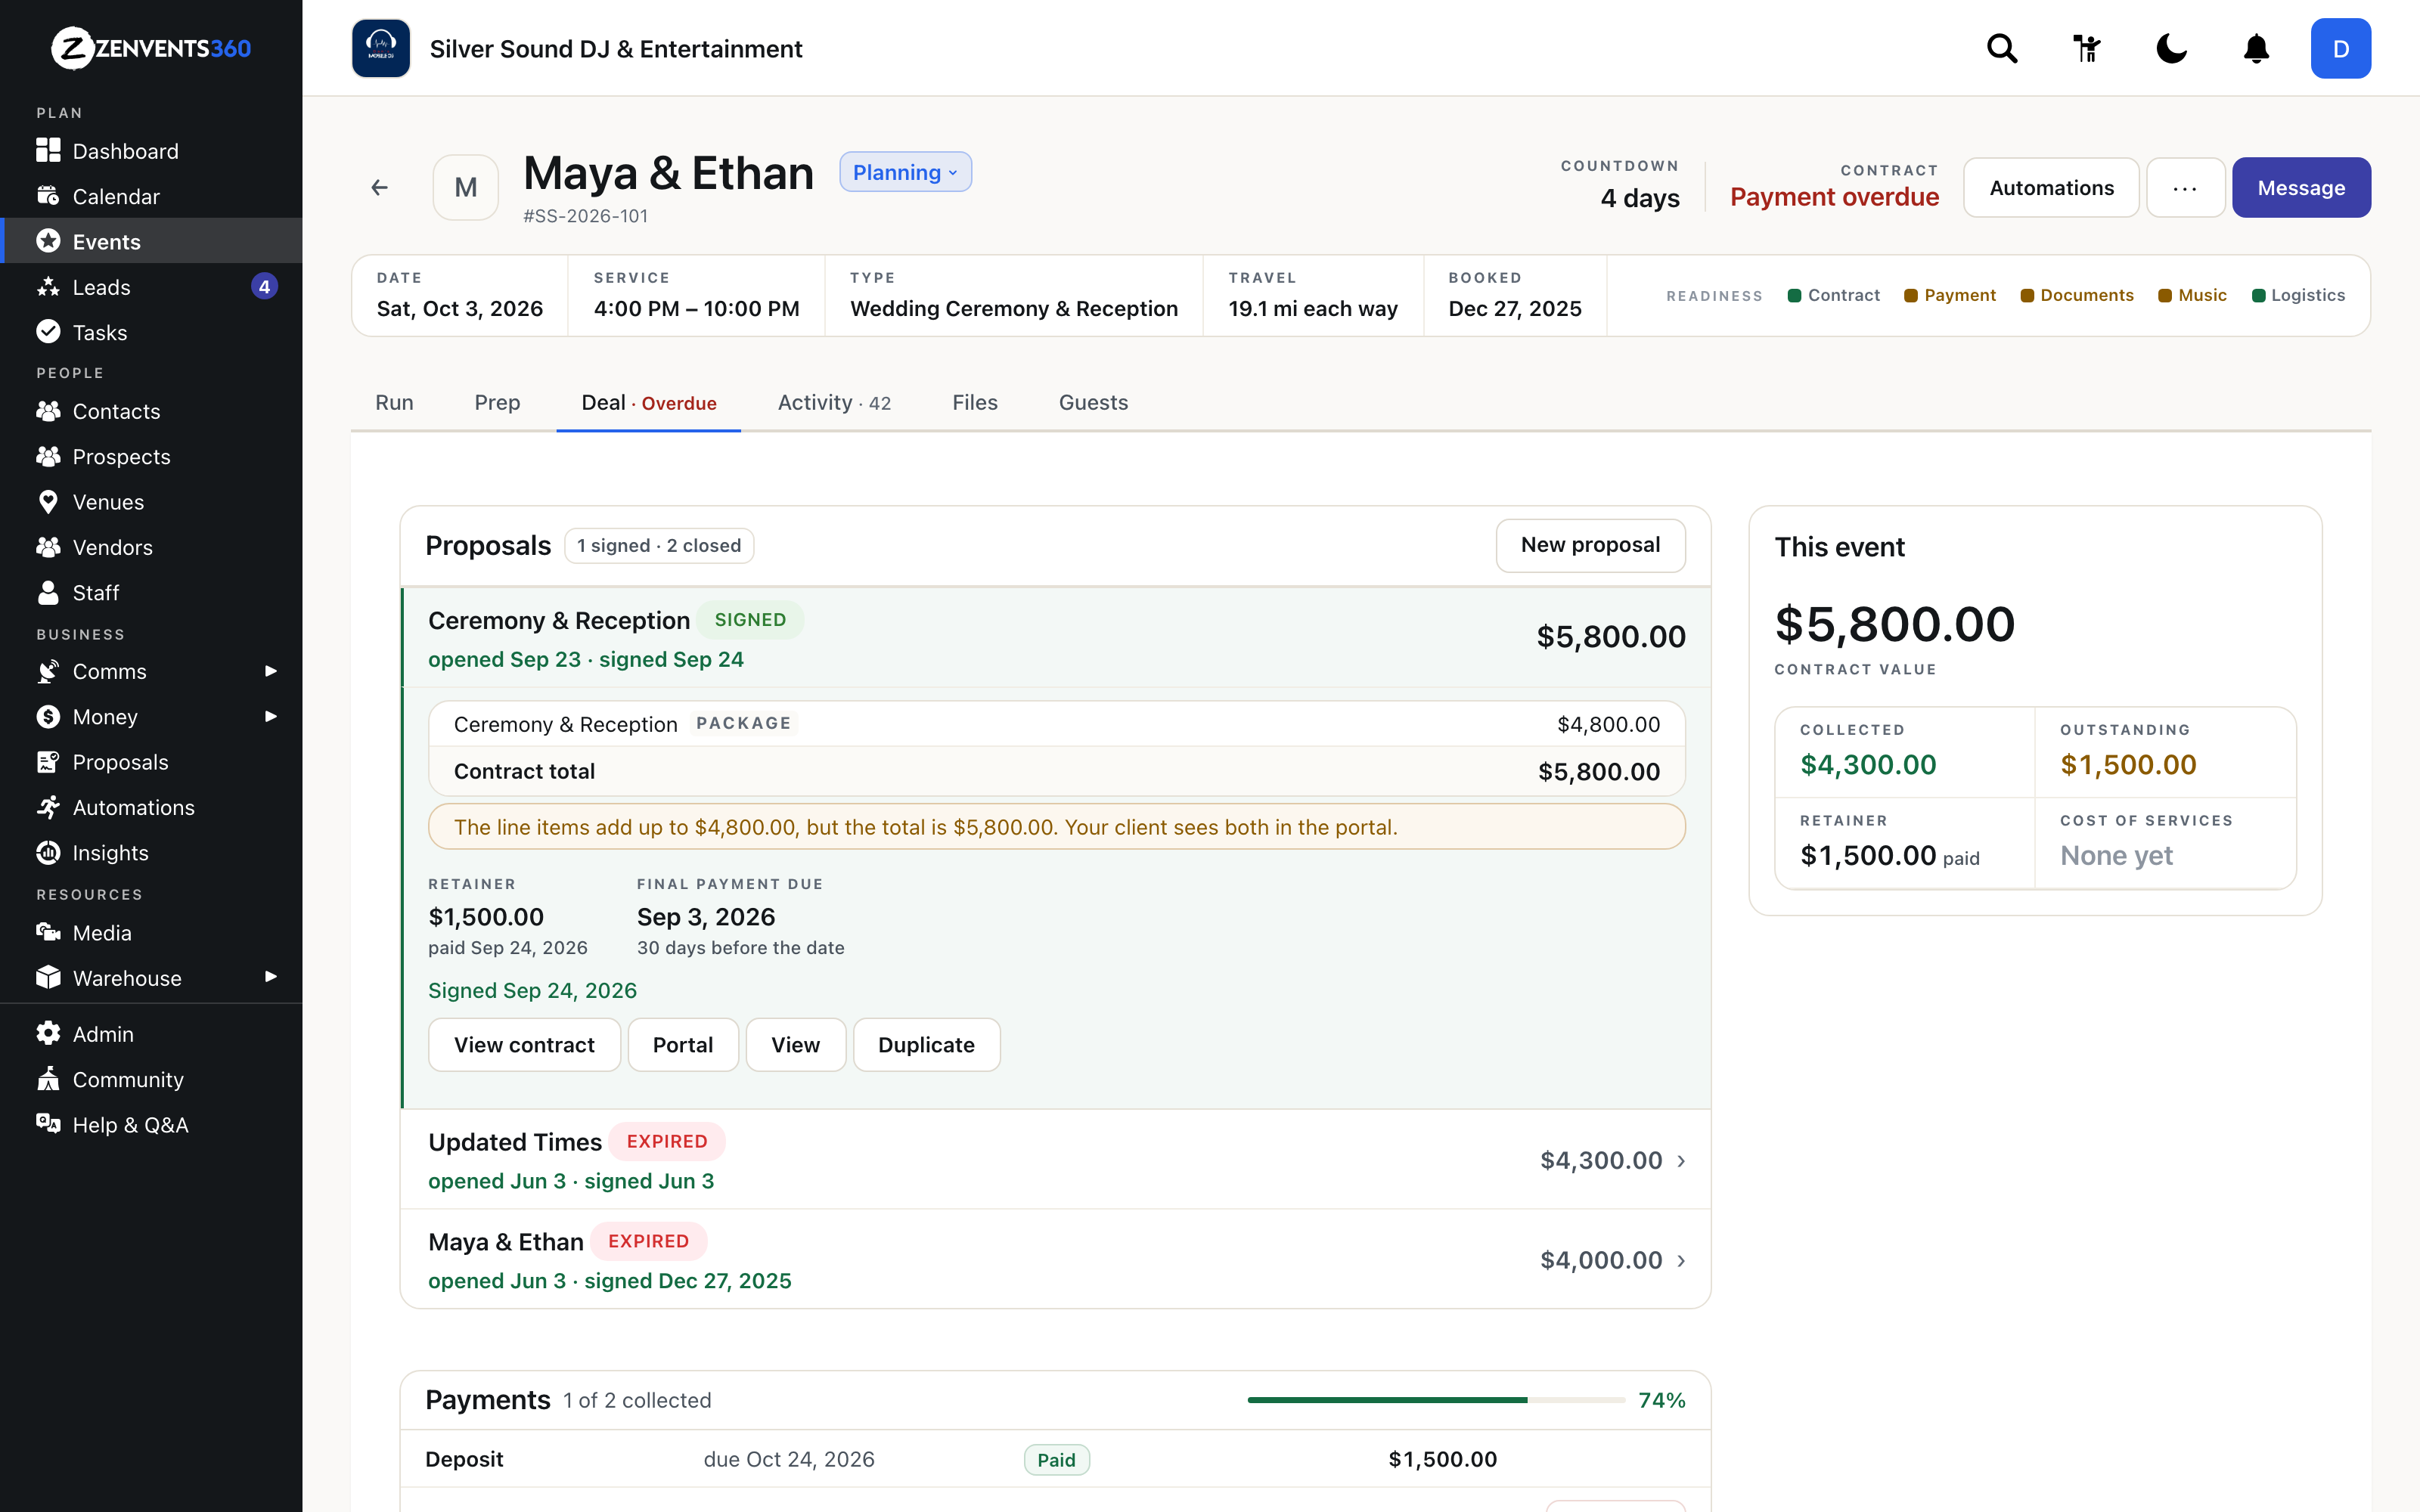Open the search icon in header
Viewport: 2420px width, 1512px height.
click(2002, 48)
